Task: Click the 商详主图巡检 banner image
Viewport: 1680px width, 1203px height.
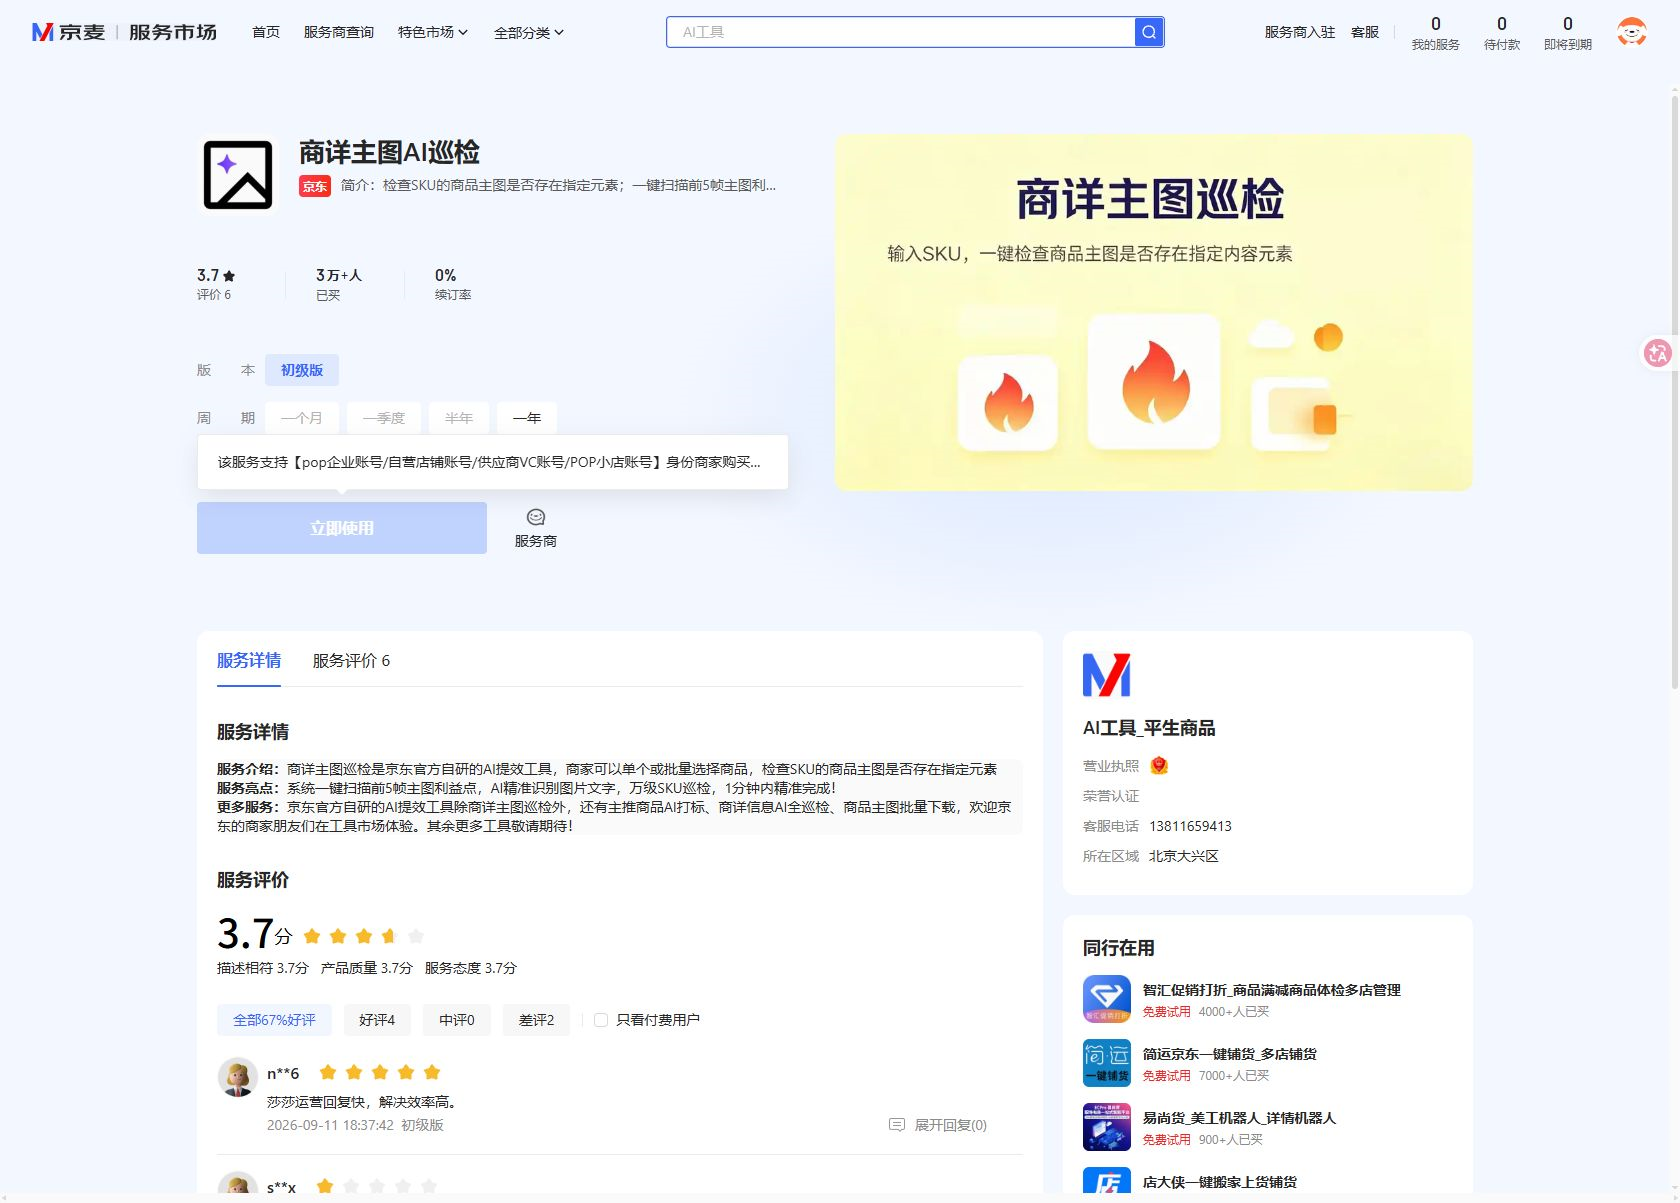Action: click(x=1154, y=313)
